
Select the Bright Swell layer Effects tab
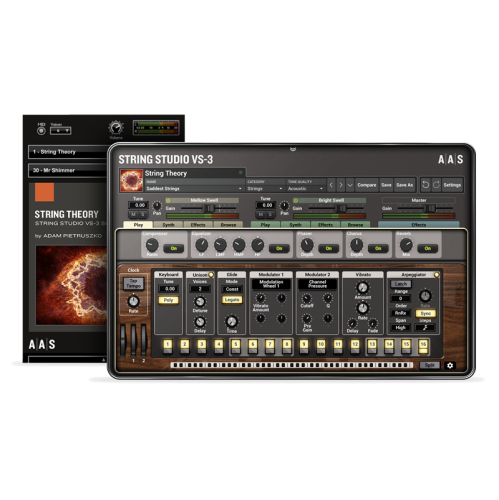(x=325, y=225)
